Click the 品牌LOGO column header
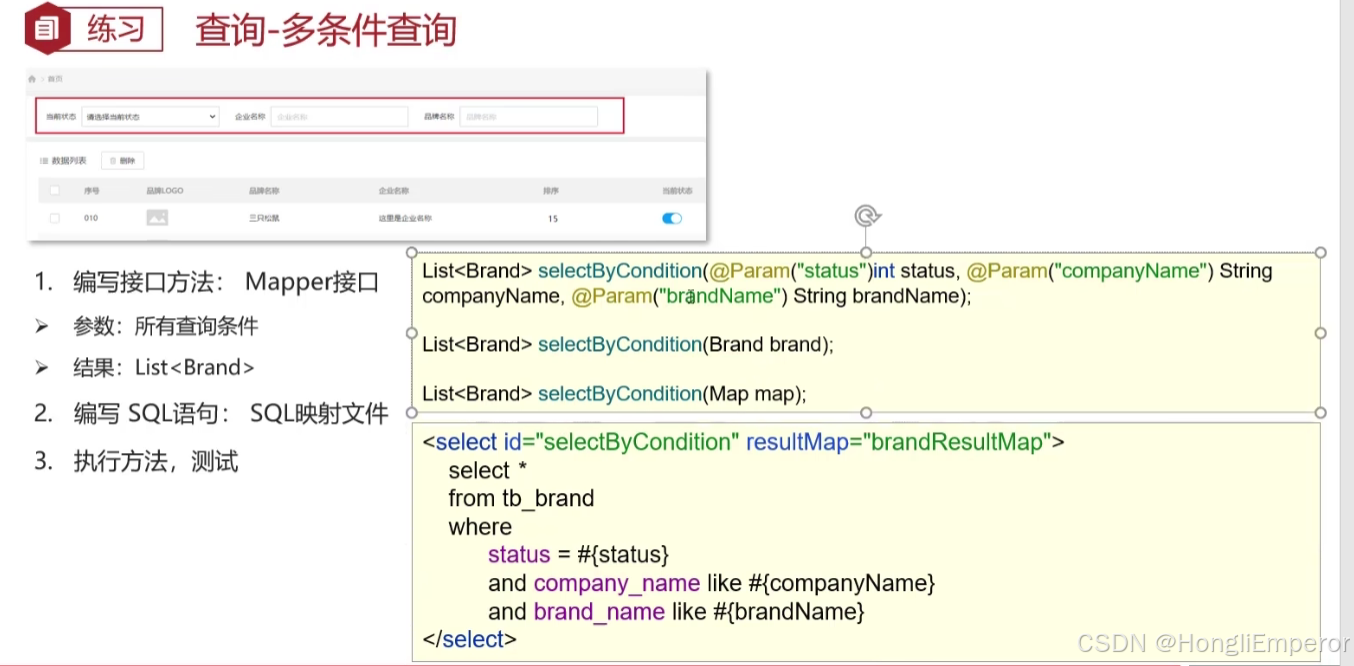 point(165,190)
